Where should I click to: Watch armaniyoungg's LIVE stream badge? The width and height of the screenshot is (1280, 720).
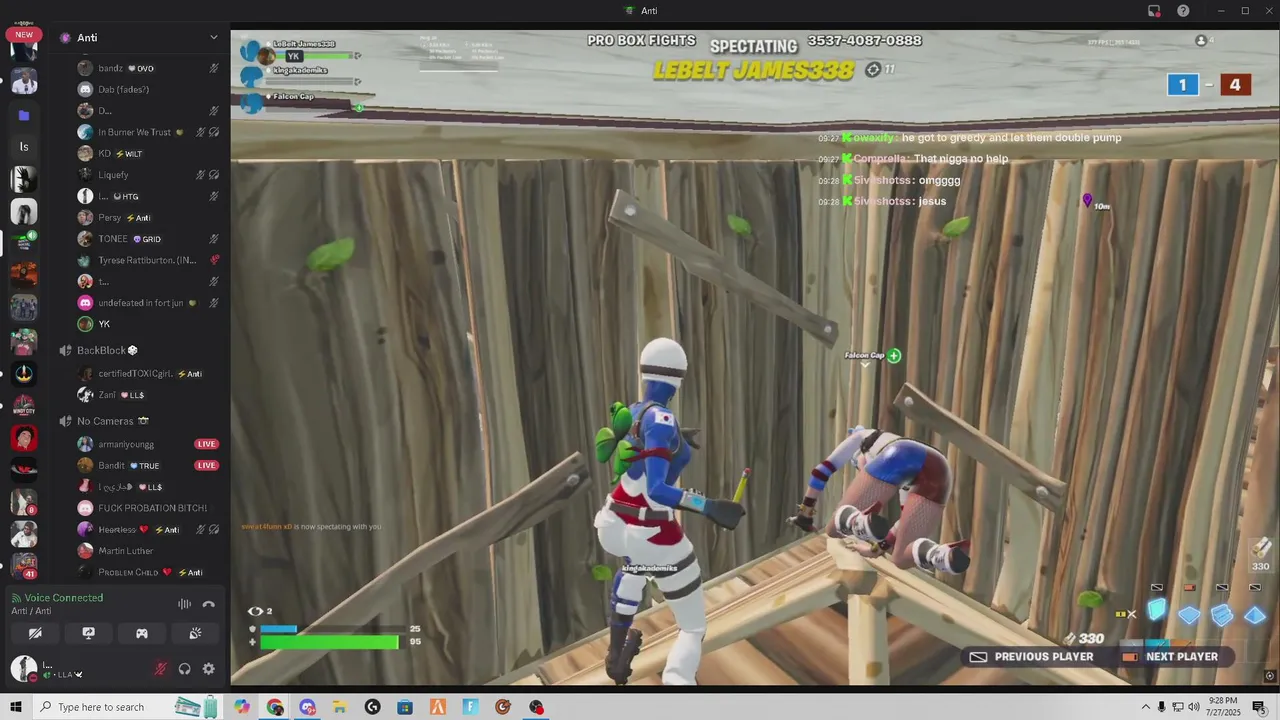coord(207,444)
